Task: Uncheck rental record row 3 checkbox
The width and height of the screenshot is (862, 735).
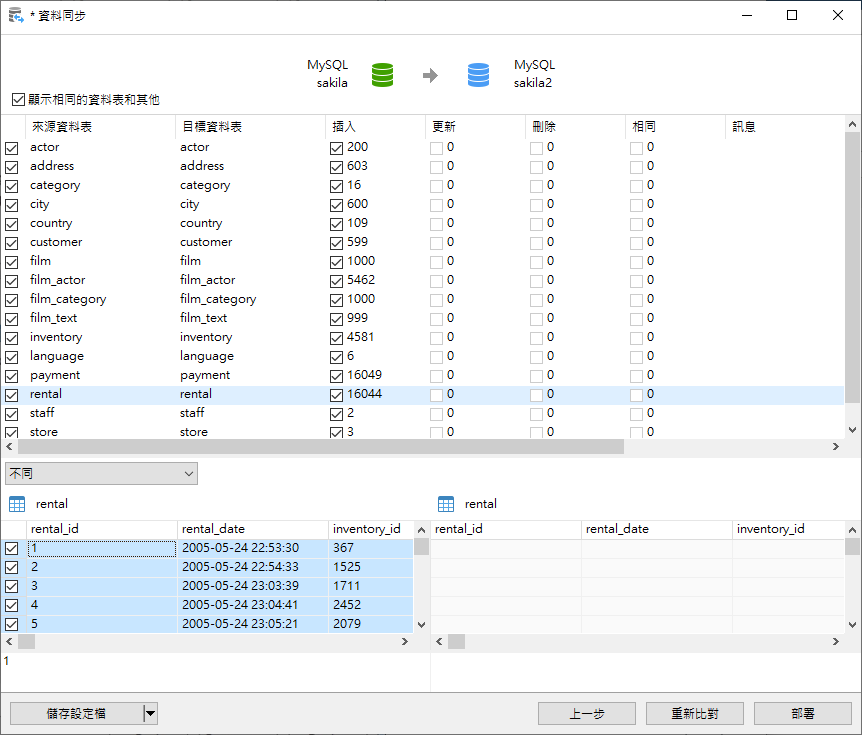Action: 12,586
